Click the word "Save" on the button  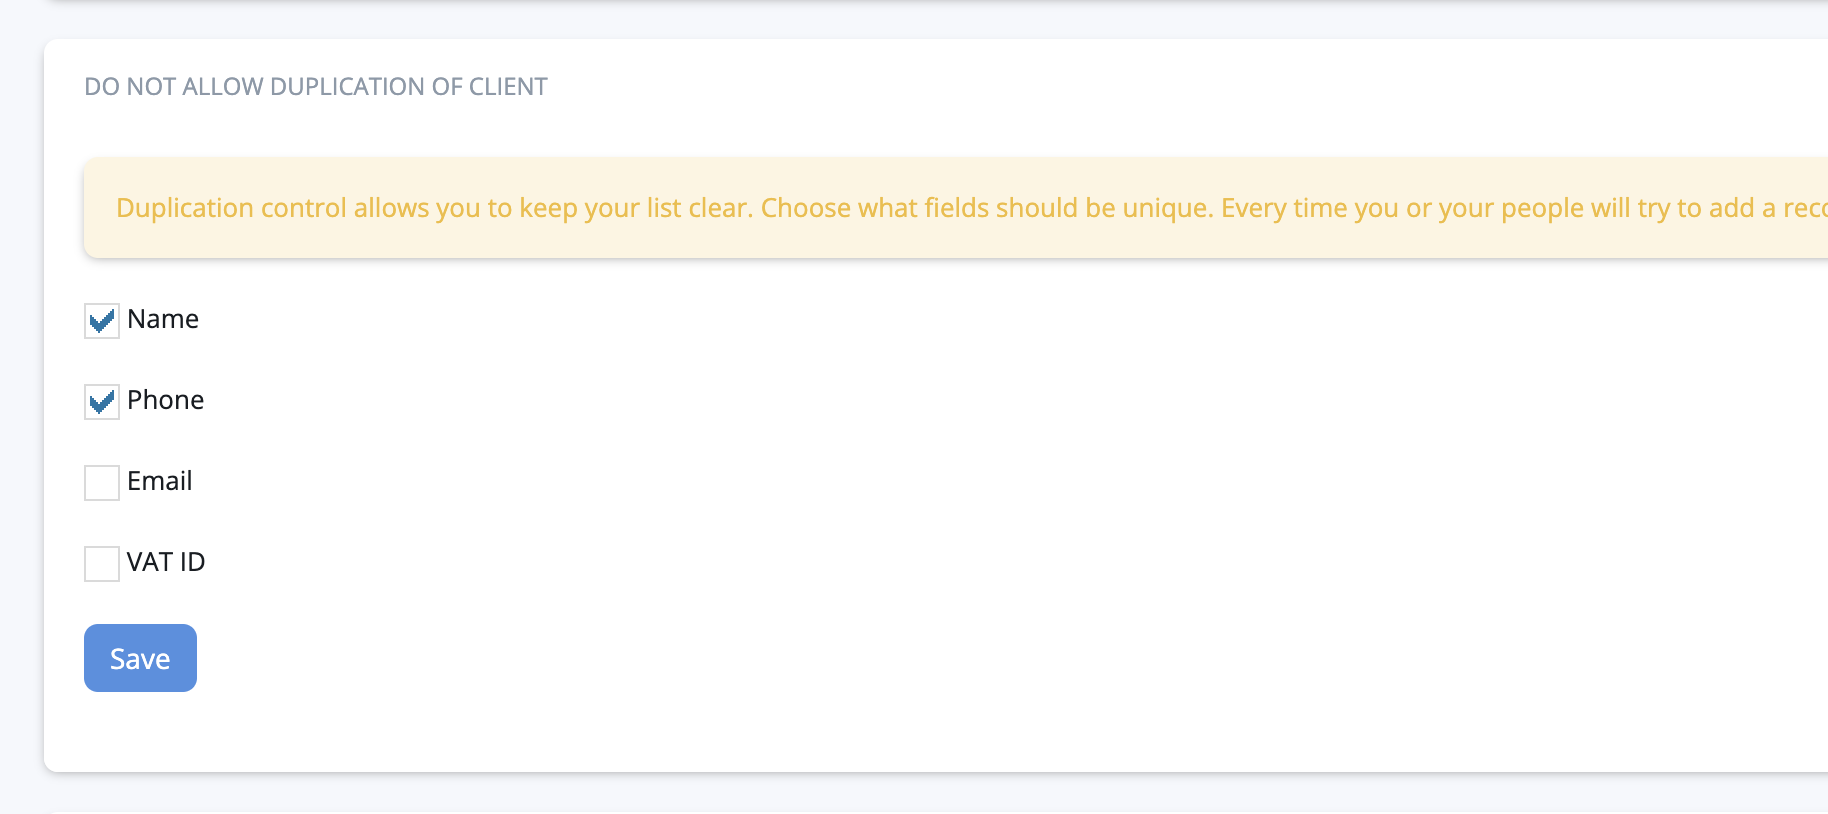[x=140, y=659]
